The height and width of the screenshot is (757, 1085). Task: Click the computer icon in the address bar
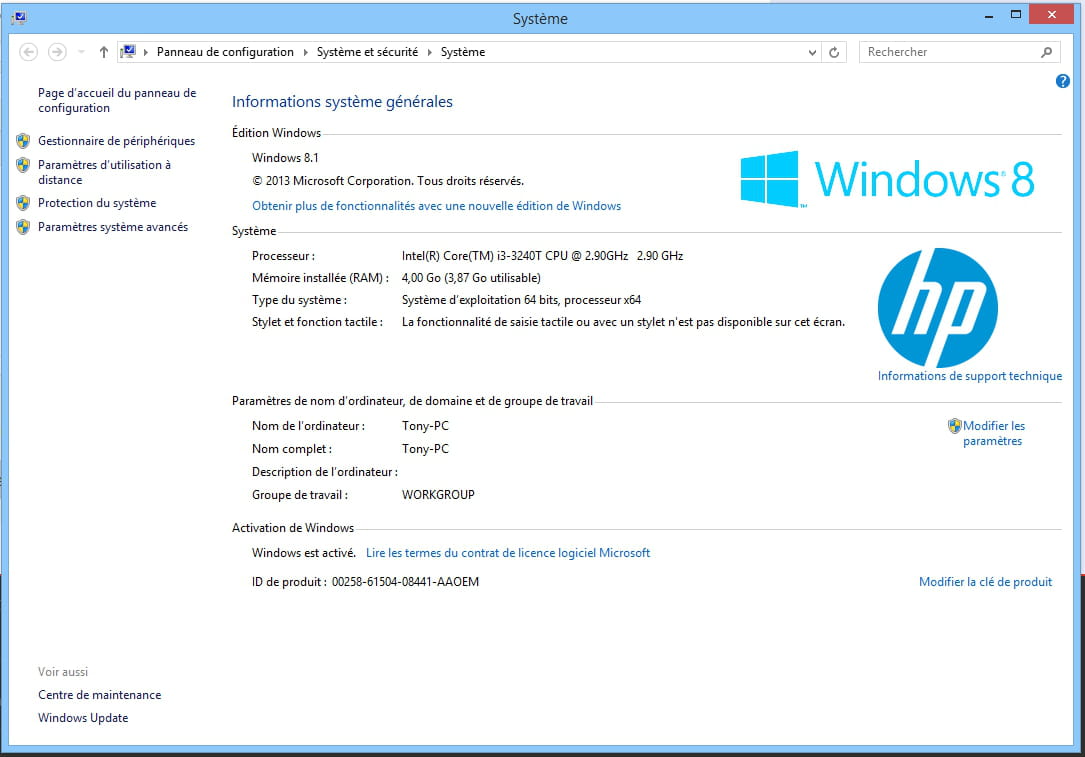128,51
